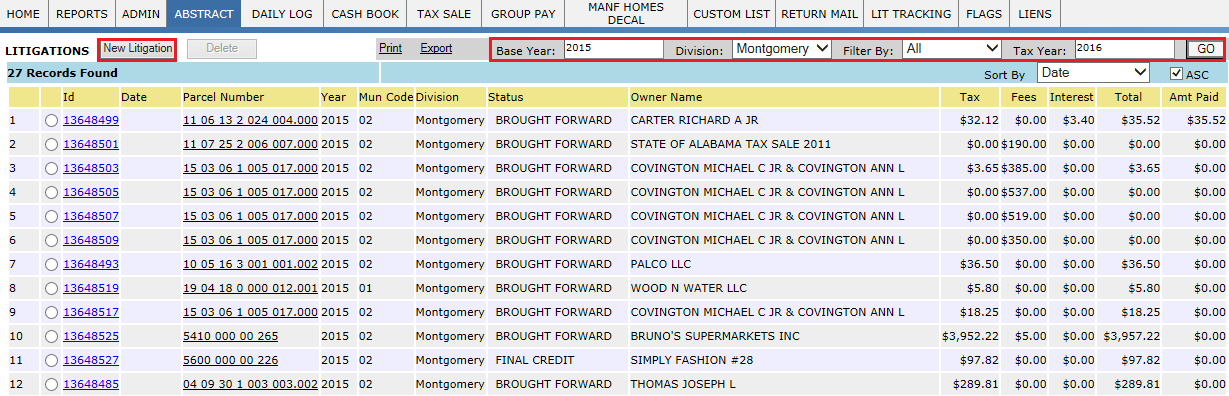
Task: Click the Base Year input field
Action: click(x=613, y=48)
